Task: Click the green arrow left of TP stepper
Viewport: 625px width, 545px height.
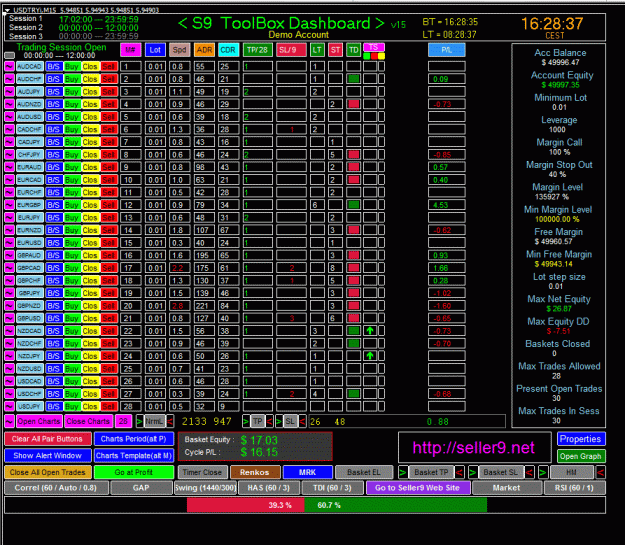Action: (x=246, y=421)
